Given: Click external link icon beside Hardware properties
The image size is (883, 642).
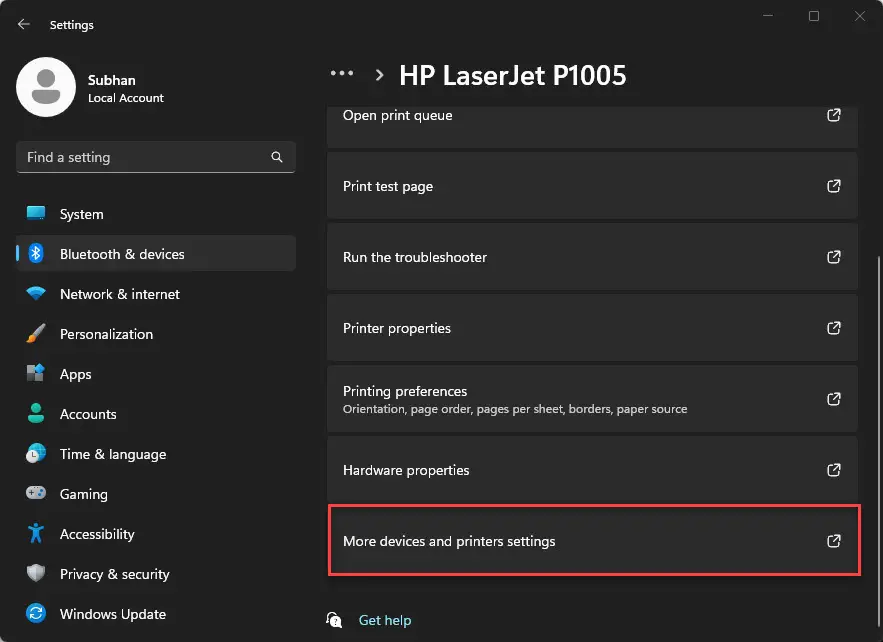Looking at the screenshot, I should [833, 470].
